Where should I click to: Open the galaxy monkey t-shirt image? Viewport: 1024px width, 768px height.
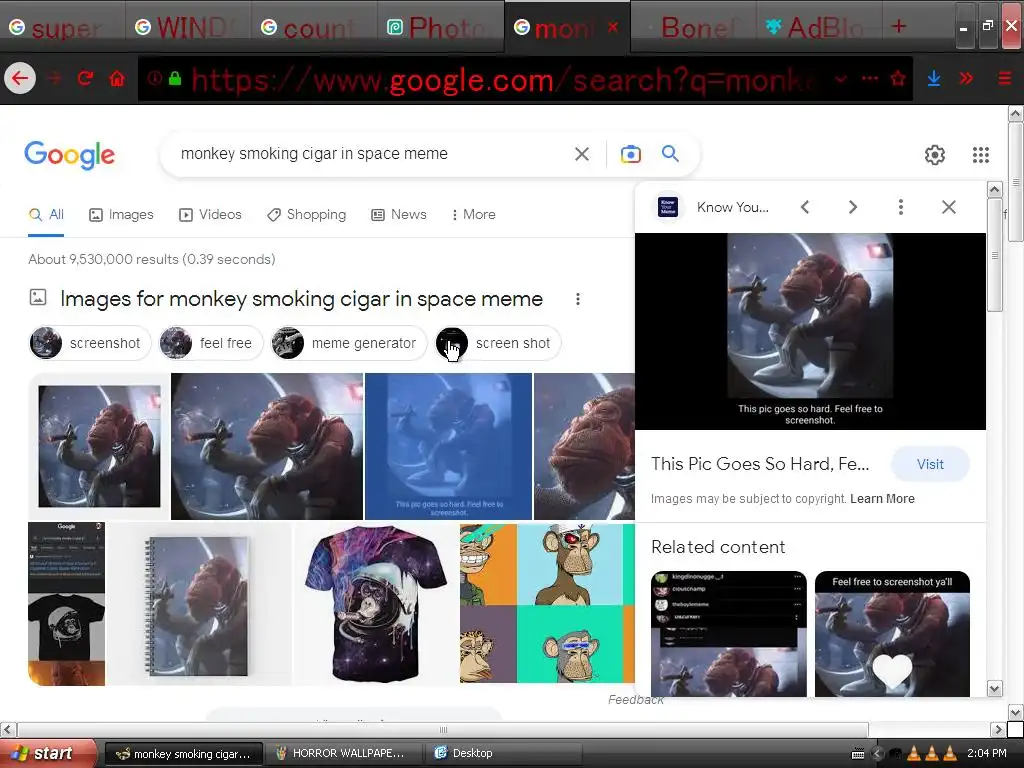tap(376, 603)
